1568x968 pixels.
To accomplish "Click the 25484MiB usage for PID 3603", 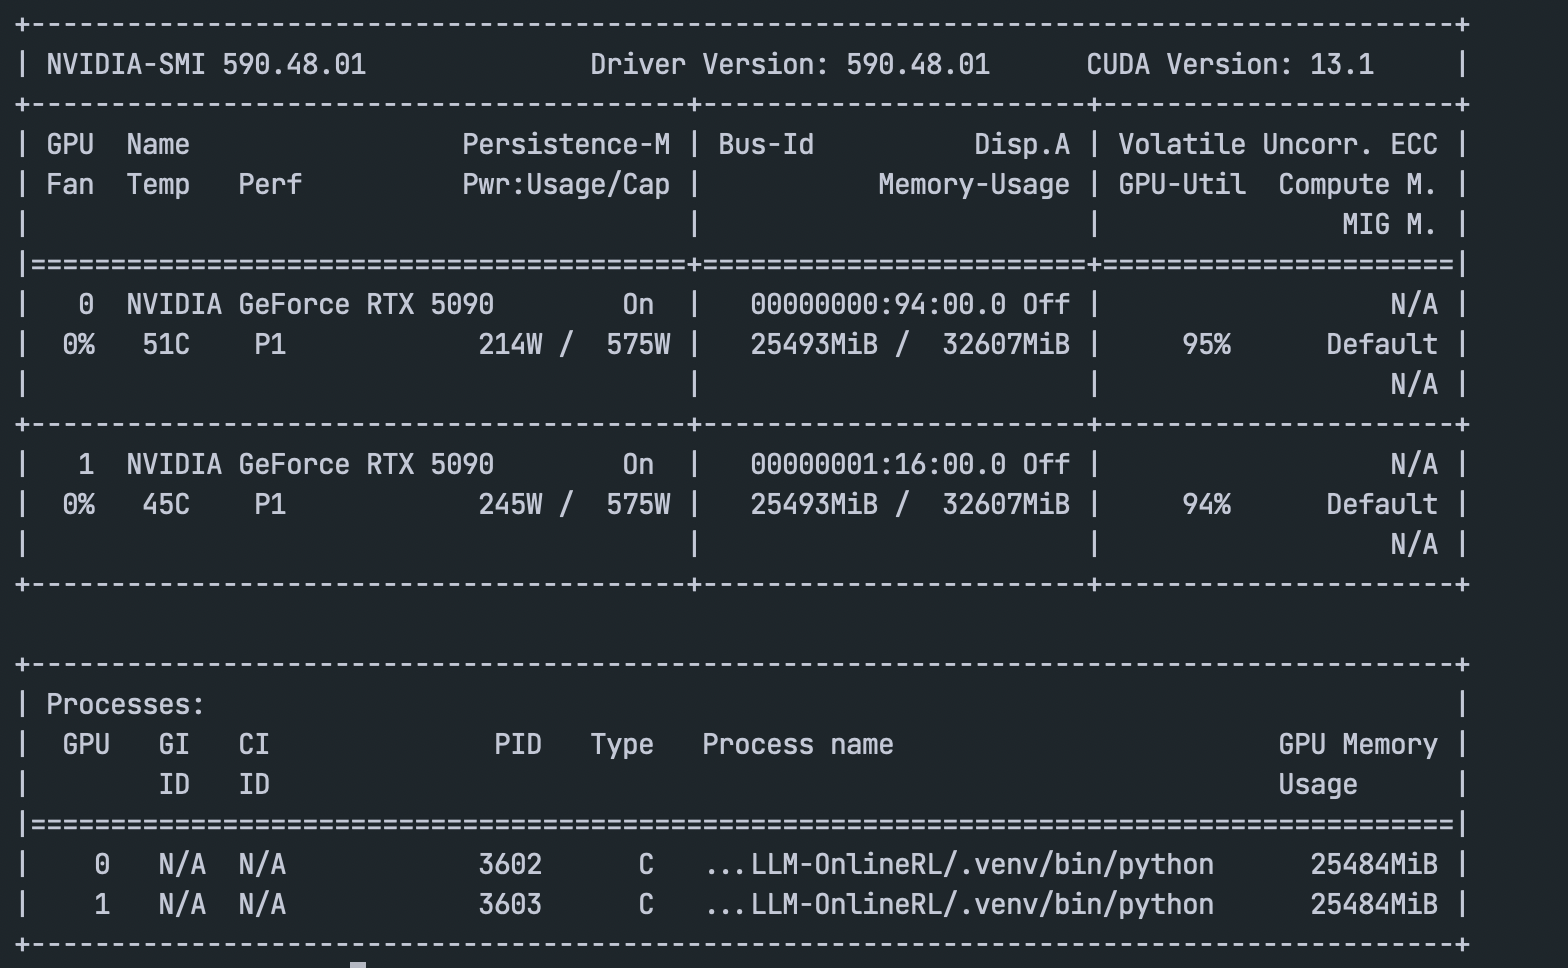I will (1374, 905).
